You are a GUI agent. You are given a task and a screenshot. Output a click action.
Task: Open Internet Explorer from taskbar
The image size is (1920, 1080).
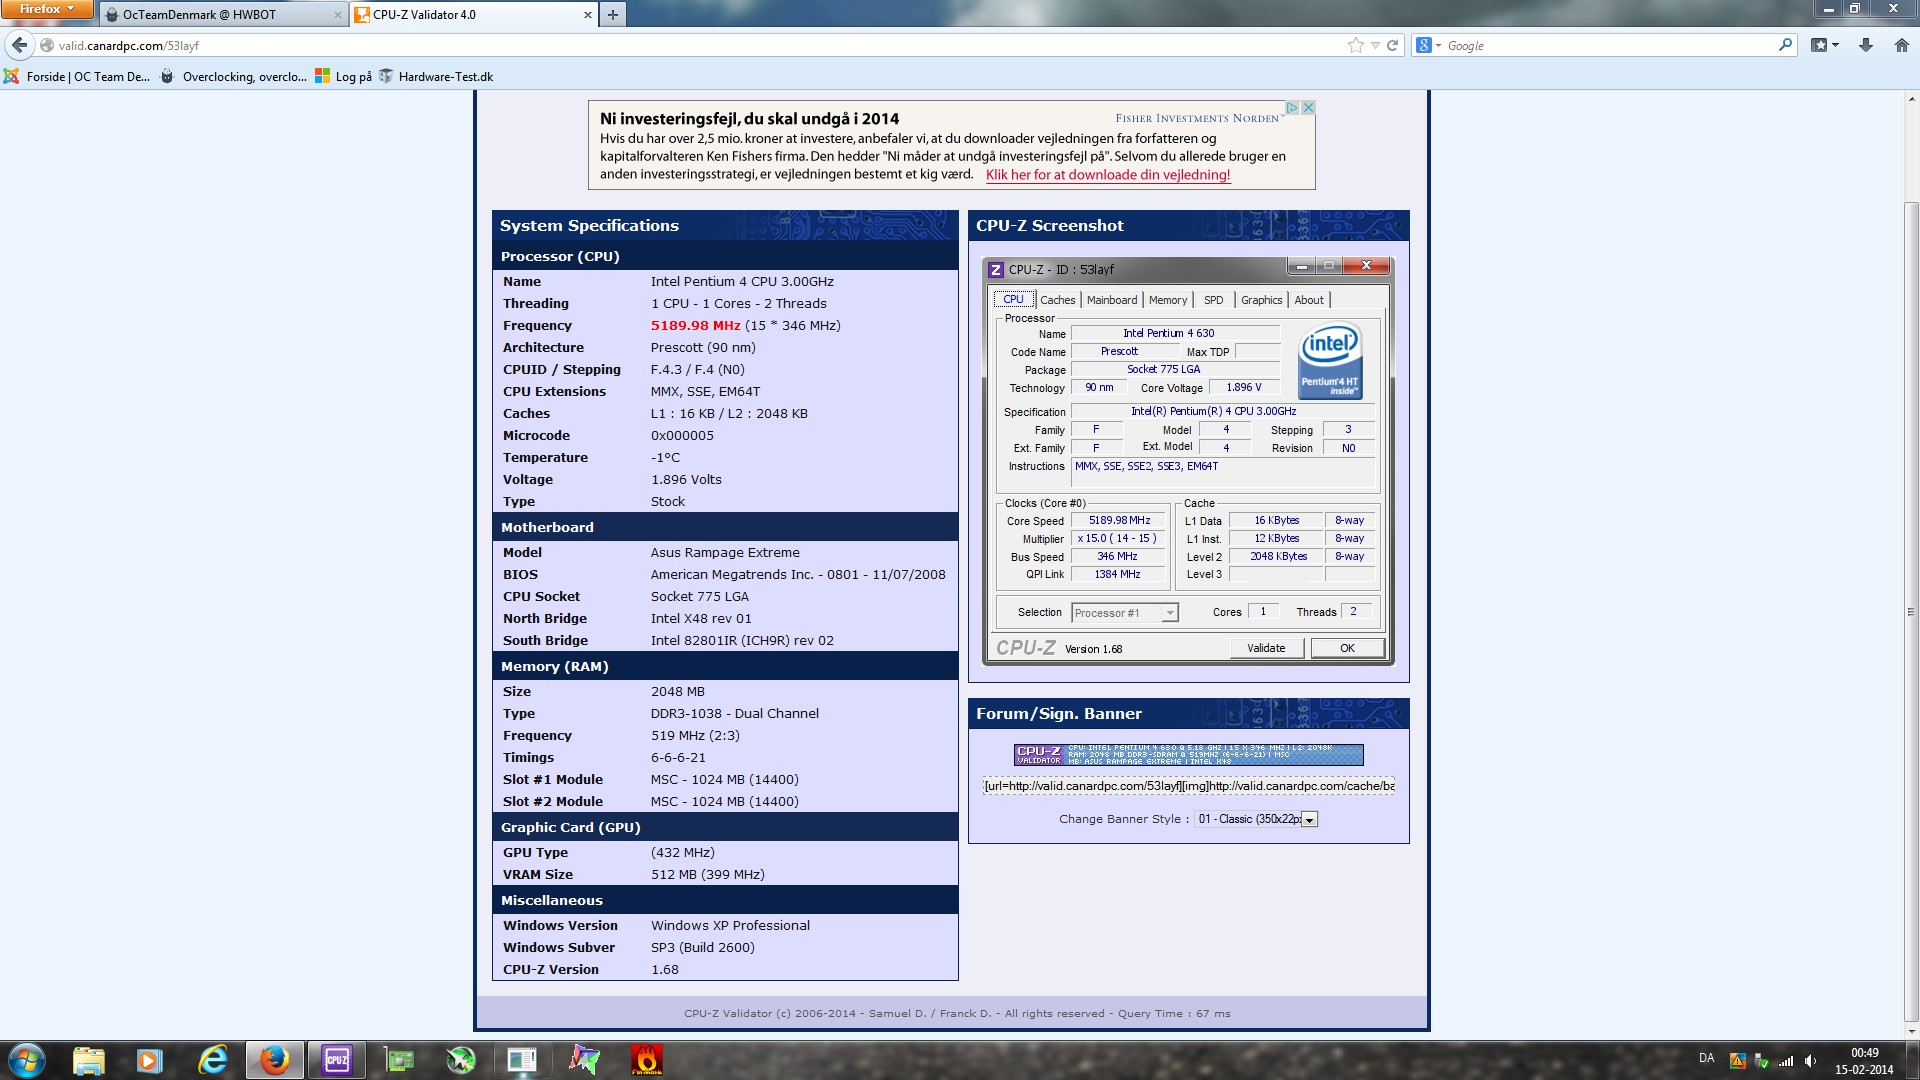(x=212, y=1060)
